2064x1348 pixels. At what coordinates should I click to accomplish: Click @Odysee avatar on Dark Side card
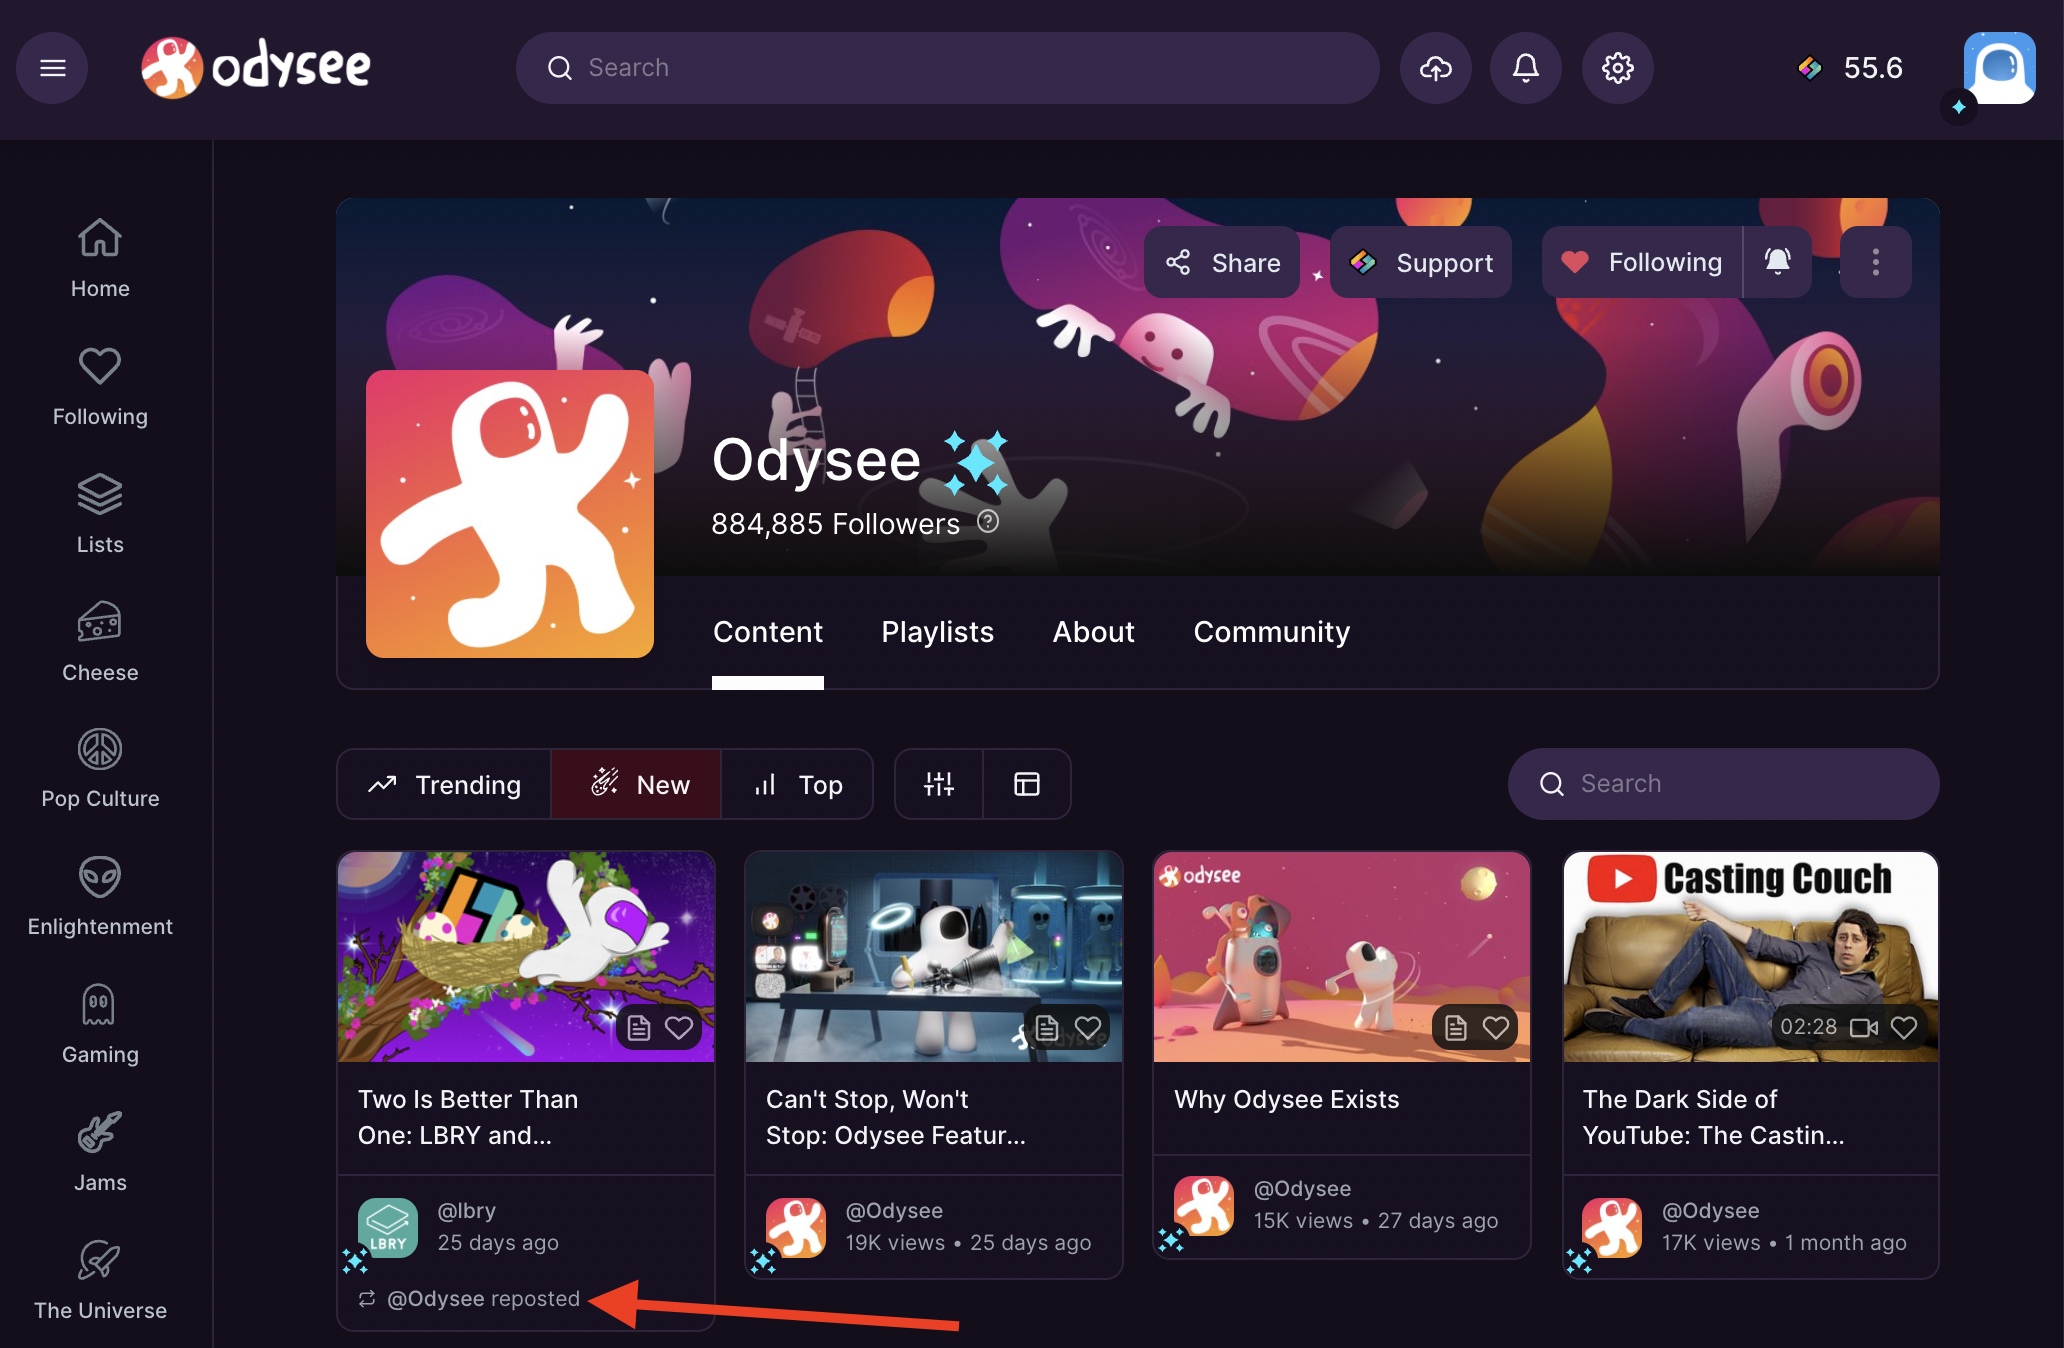click(x=1612, y=1228)
